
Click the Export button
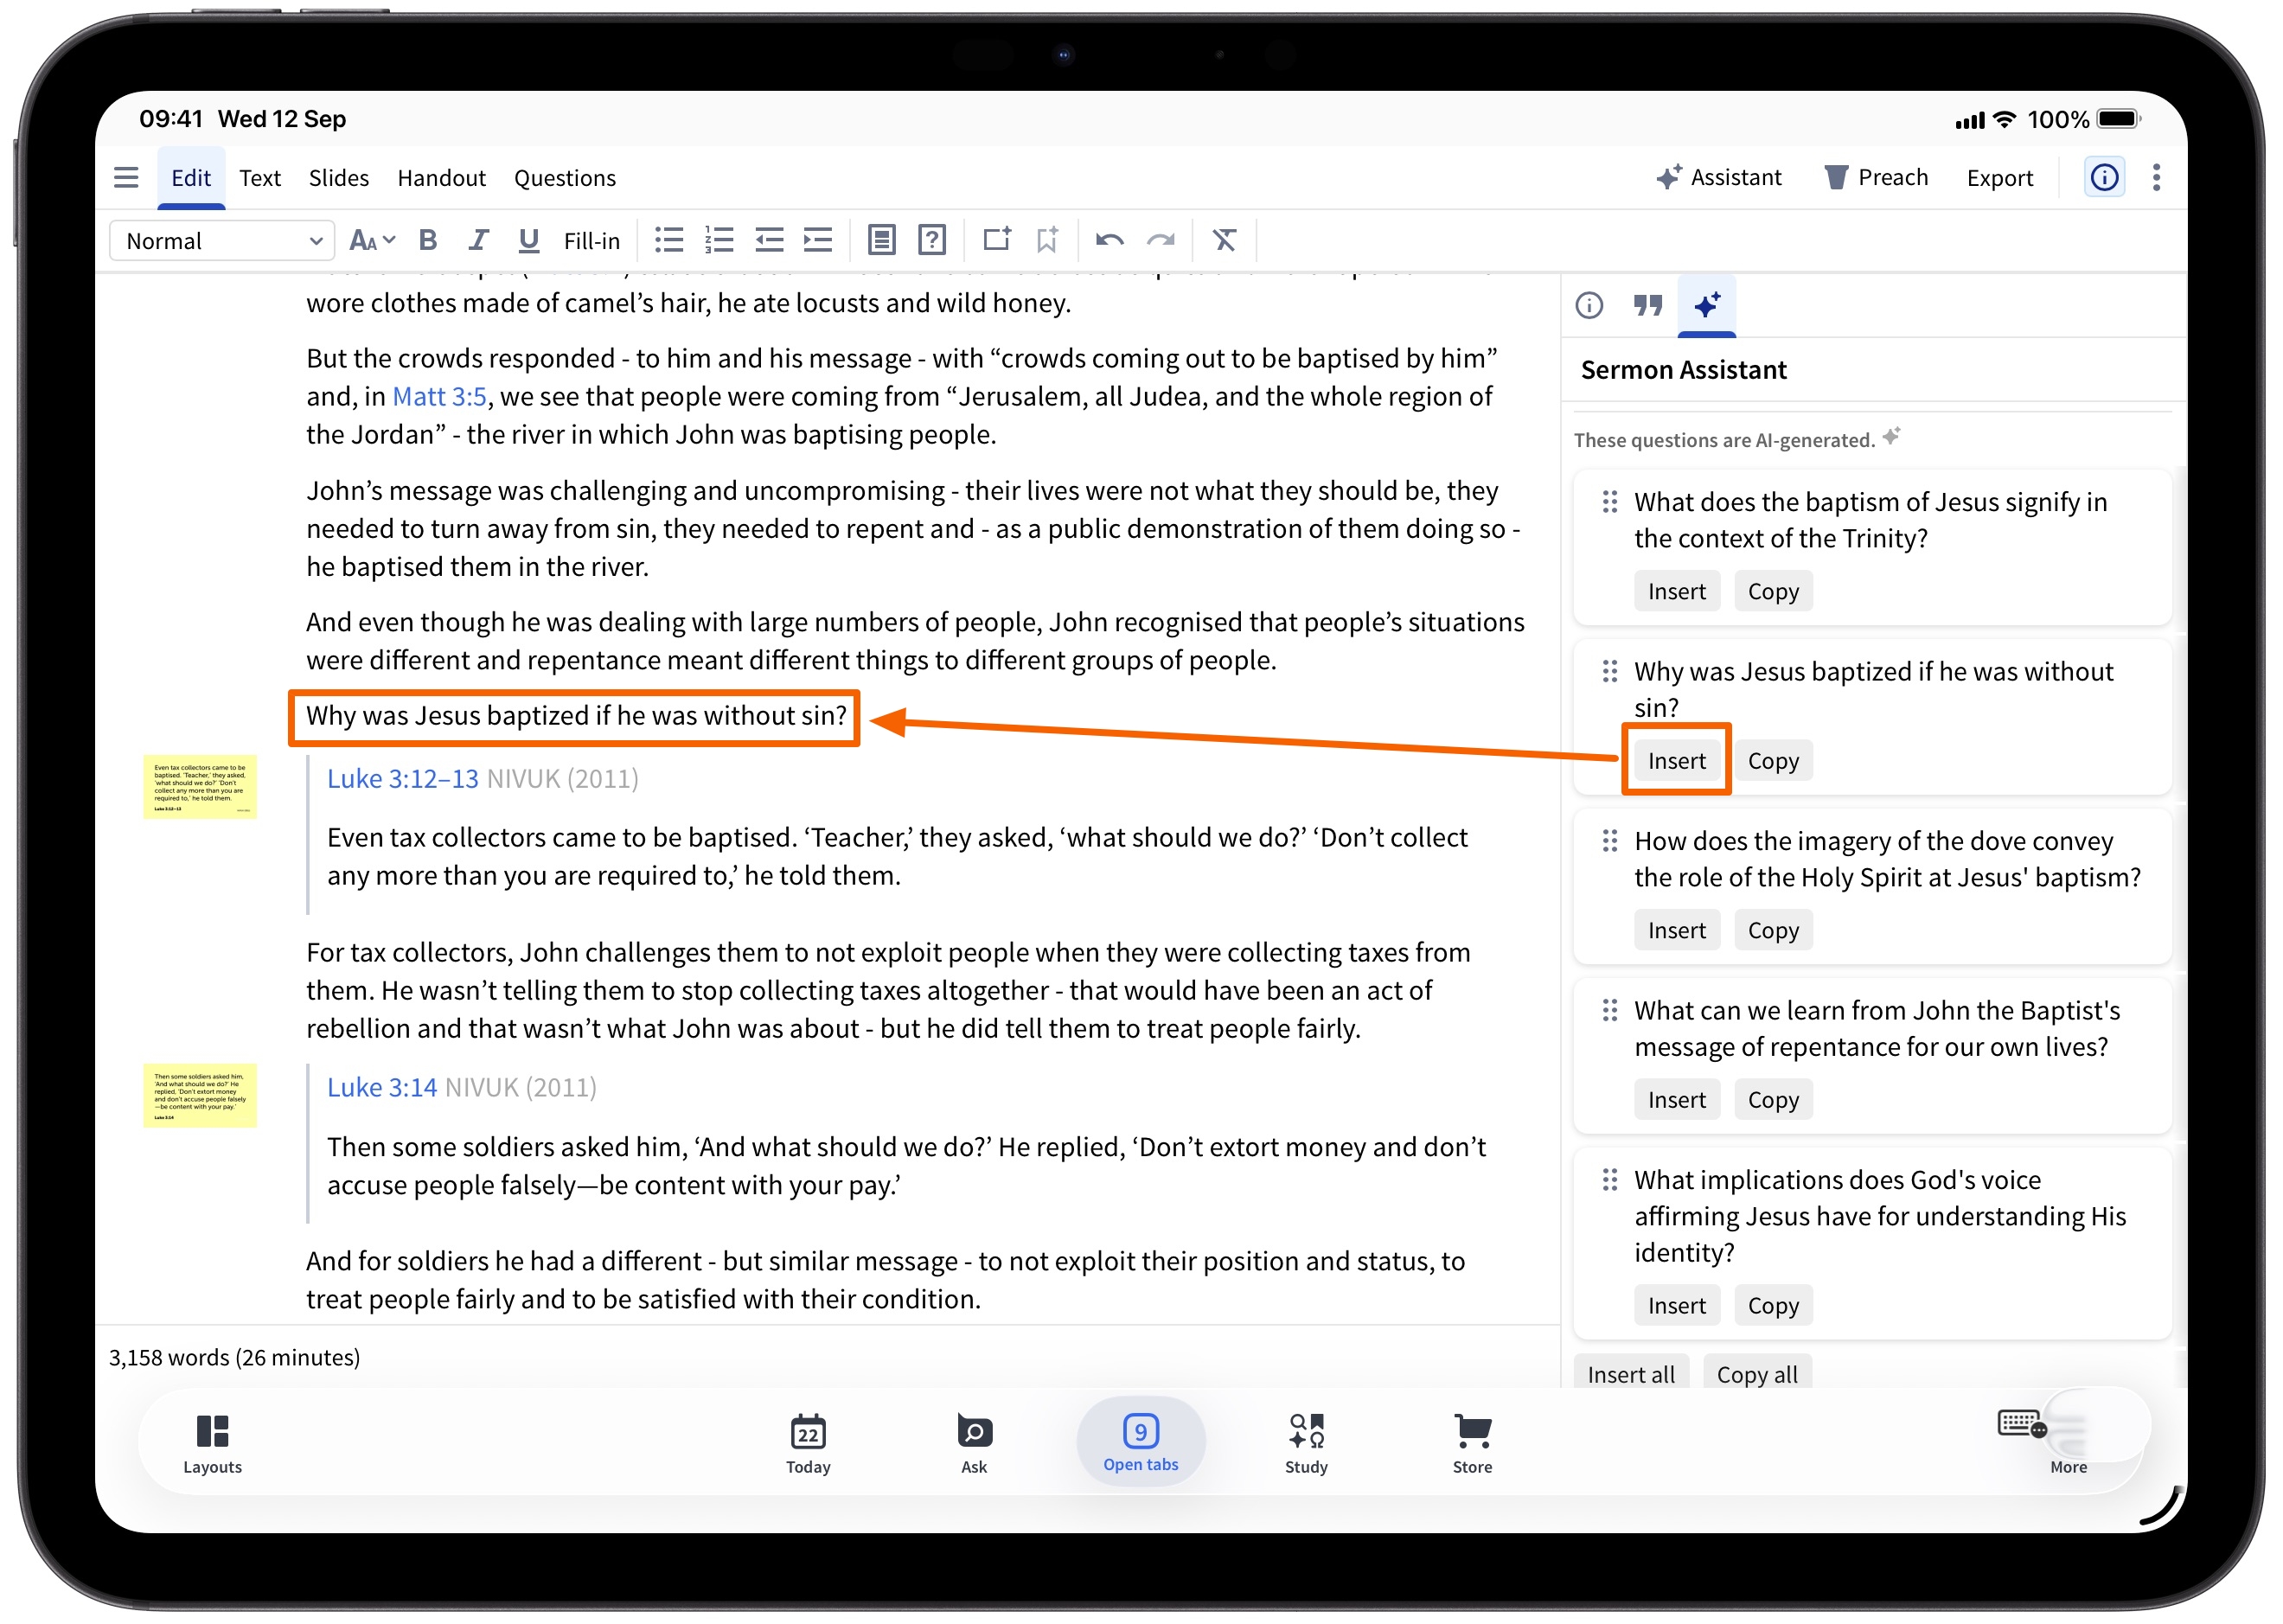tap(2000, 178)
